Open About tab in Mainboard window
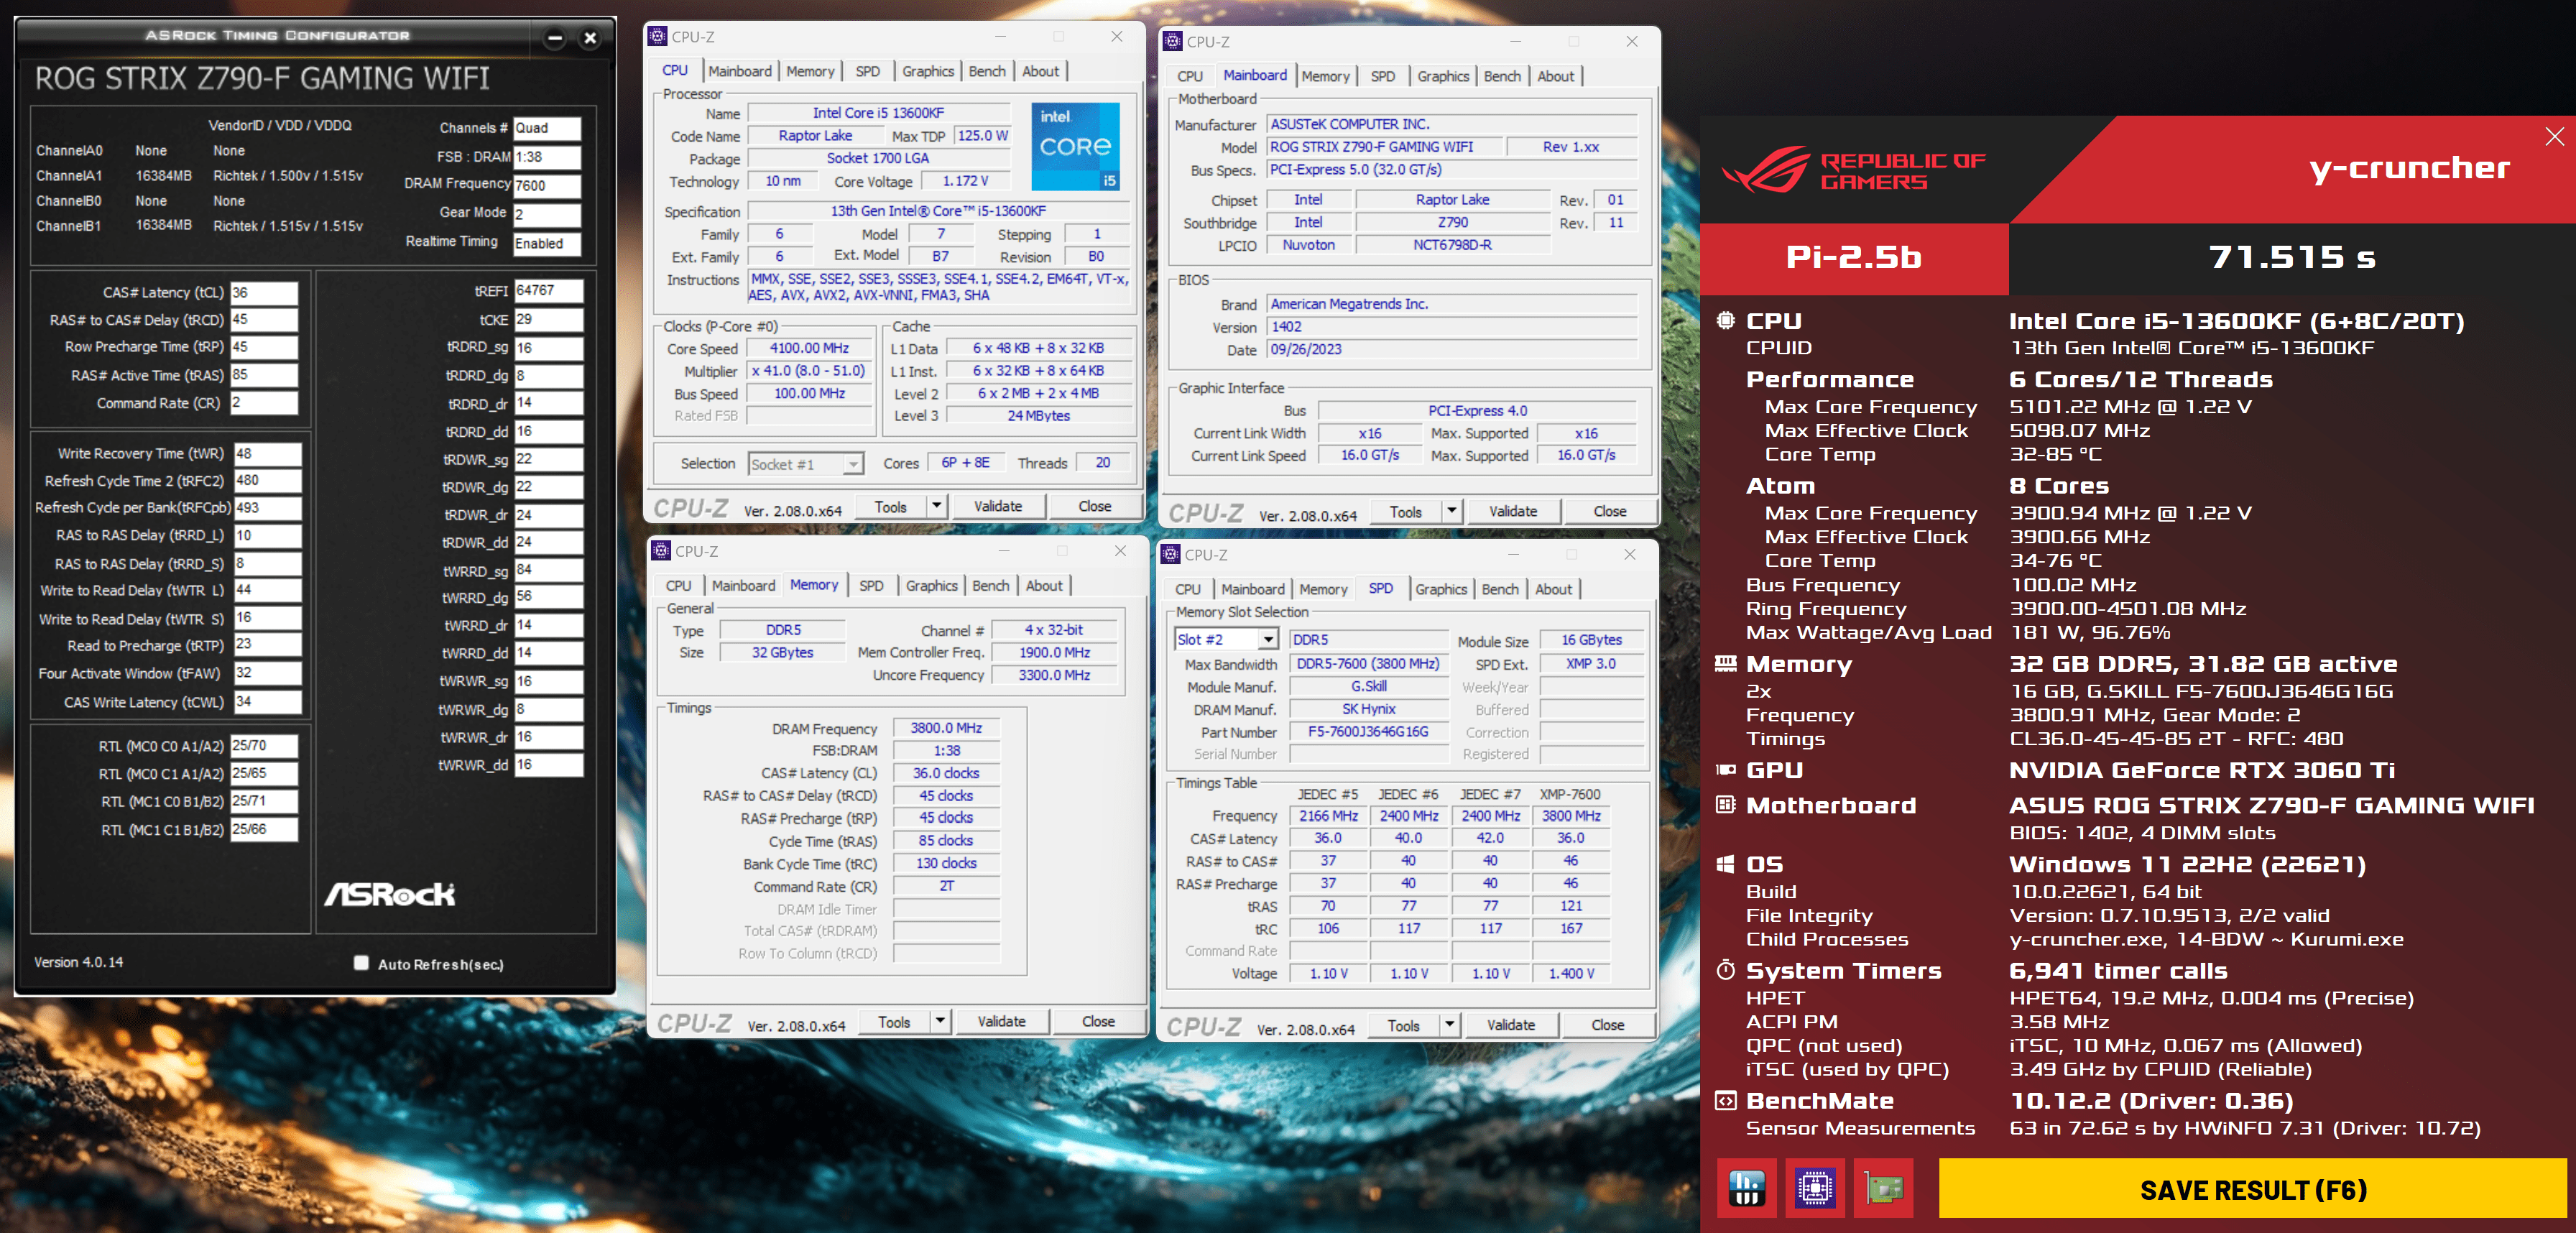Image resolution: width=2576 pixels, height=1233 pixels. (1555, 76)
